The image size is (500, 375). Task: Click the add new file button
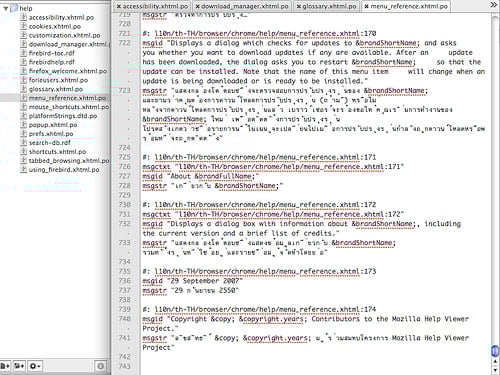(5, 366)
